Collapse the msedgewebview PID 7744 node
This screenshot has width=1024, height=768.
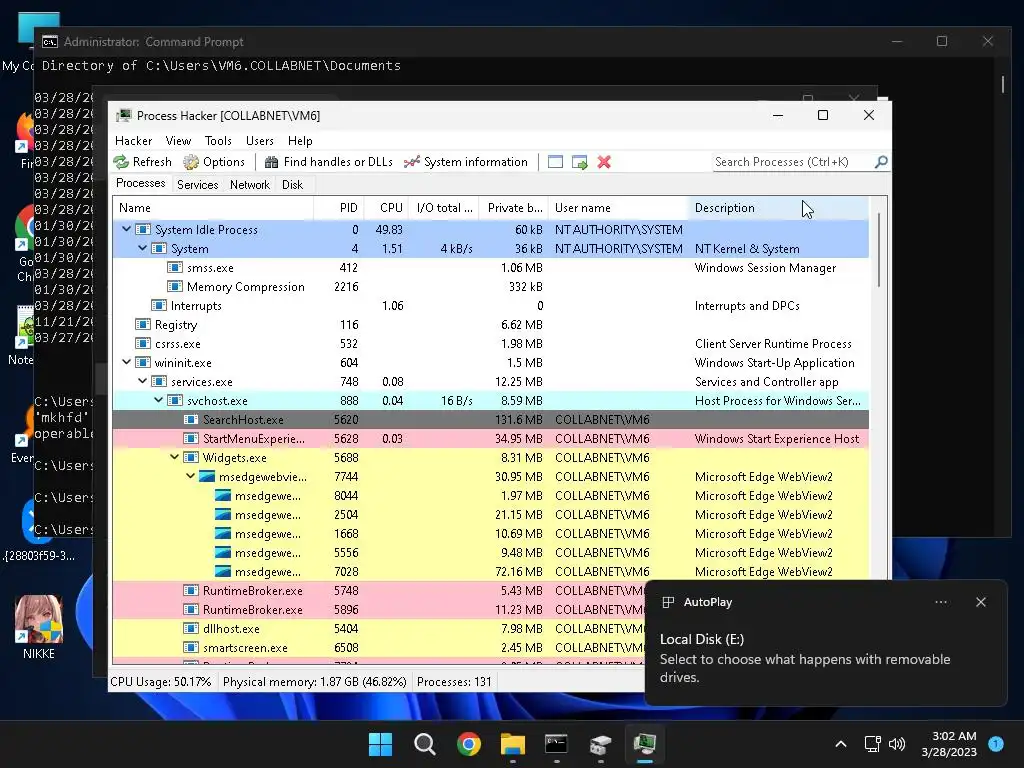(190, 476)
